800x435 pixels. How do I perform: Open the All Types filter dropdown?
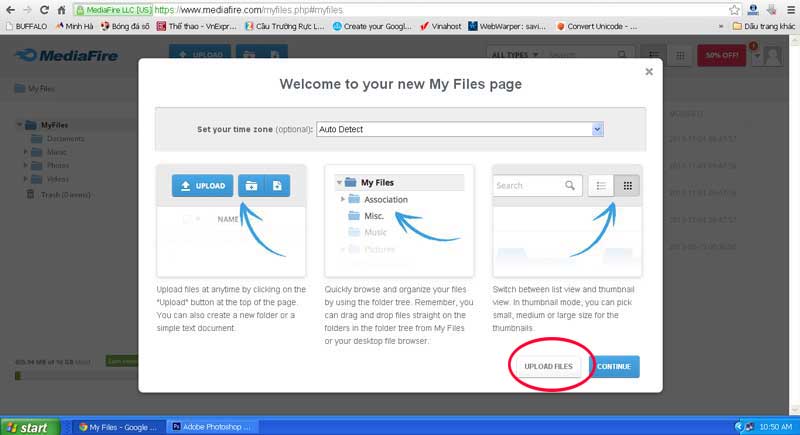515,55
